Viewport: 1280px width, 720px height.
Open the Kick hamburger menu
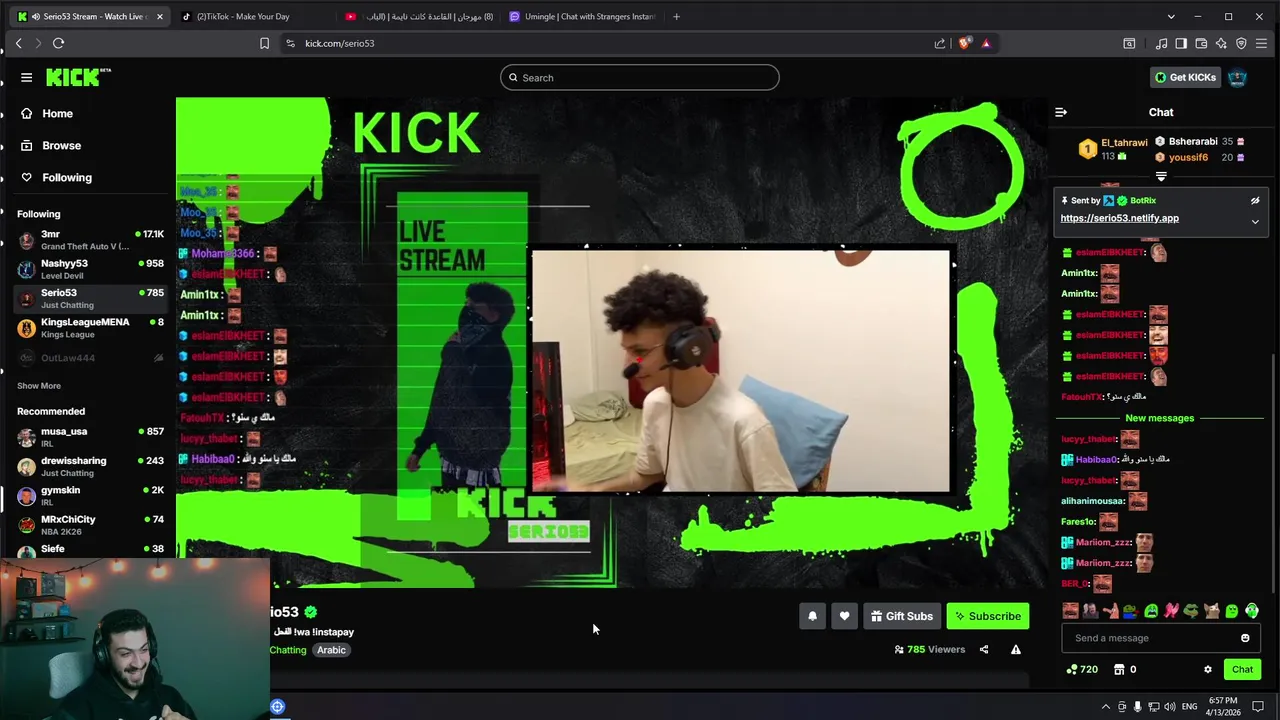pos(26,77)
